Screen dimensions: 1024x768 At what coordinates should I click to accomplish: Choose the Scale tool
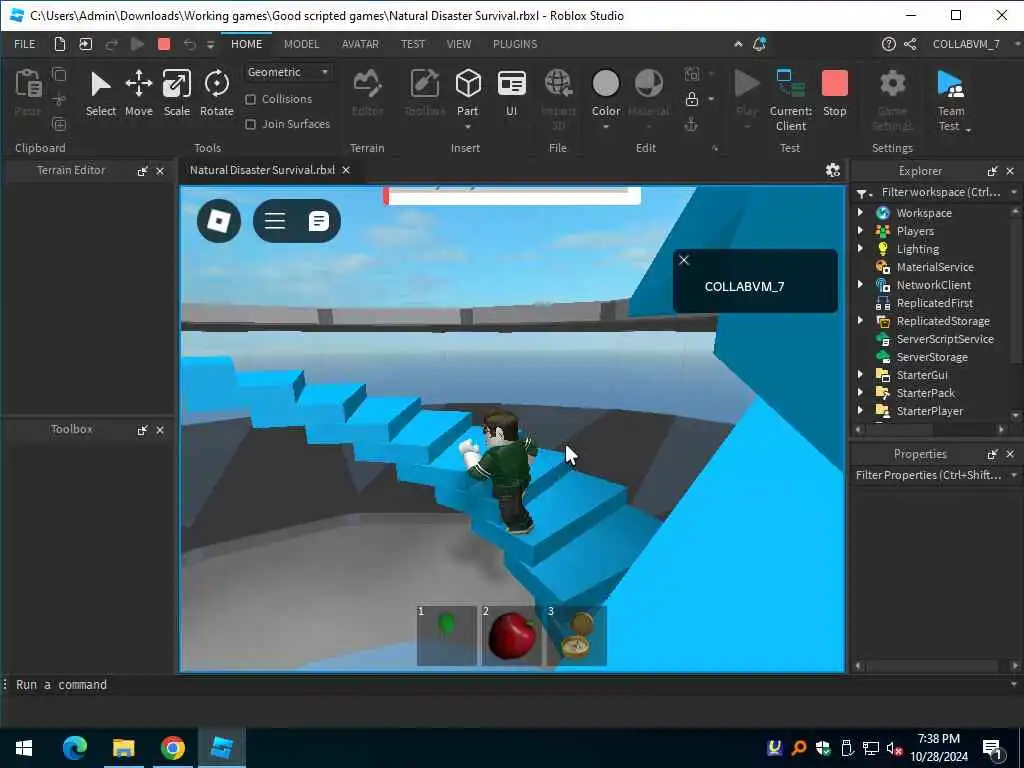[x=176, y=94]
